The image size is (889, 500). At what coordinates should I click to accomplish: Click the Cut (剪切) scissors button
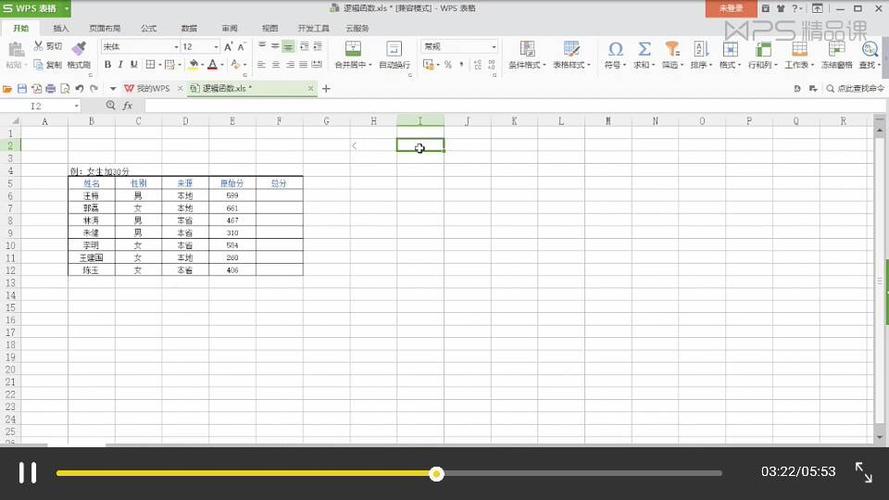47,46
